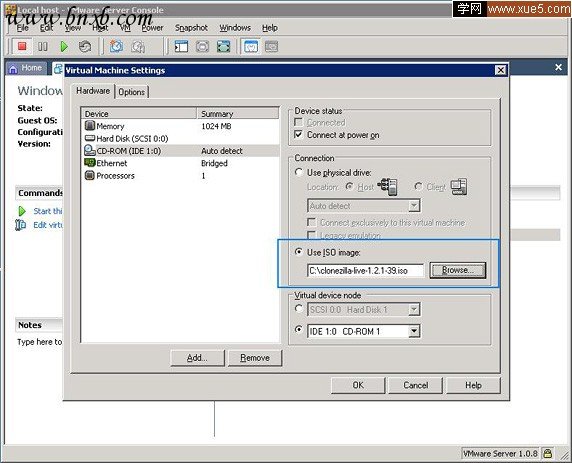The height and width of the screenshot is (463, 572).
Task: Click the house icon on Home tab
Action: tap(13, 68)
